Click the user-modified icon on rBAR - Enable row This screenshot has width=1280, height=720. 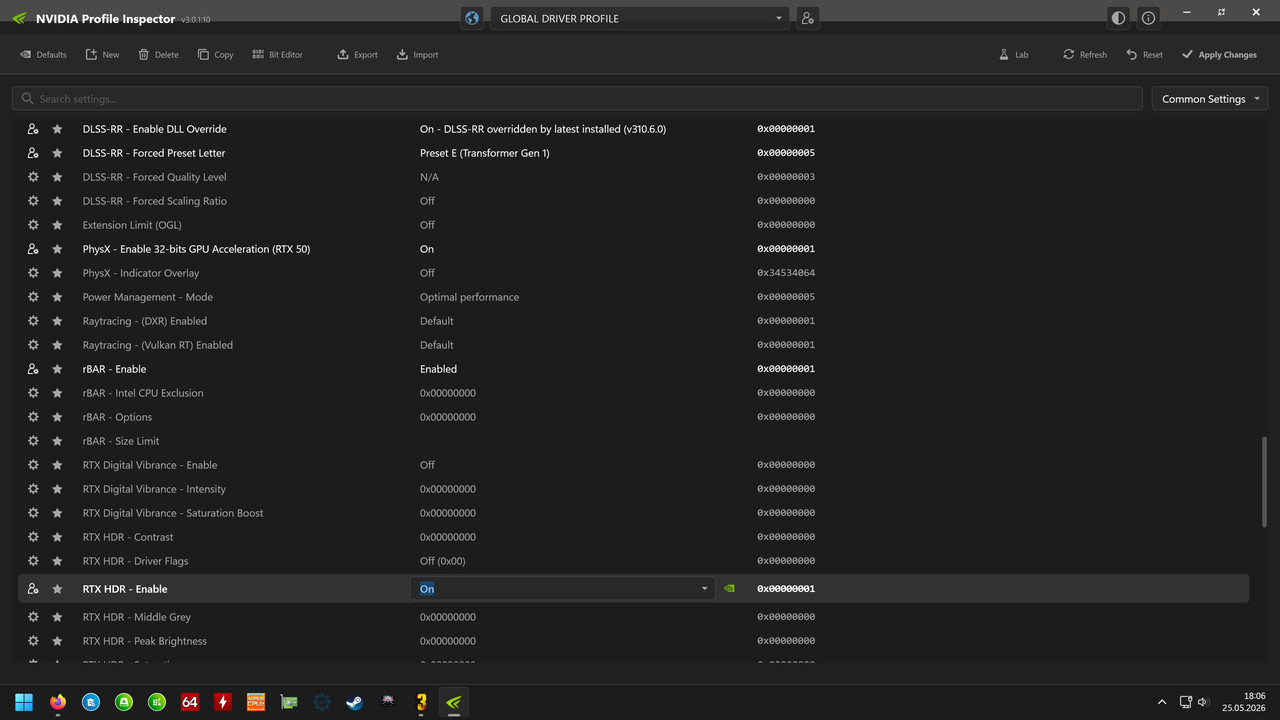tap(33, 369)
